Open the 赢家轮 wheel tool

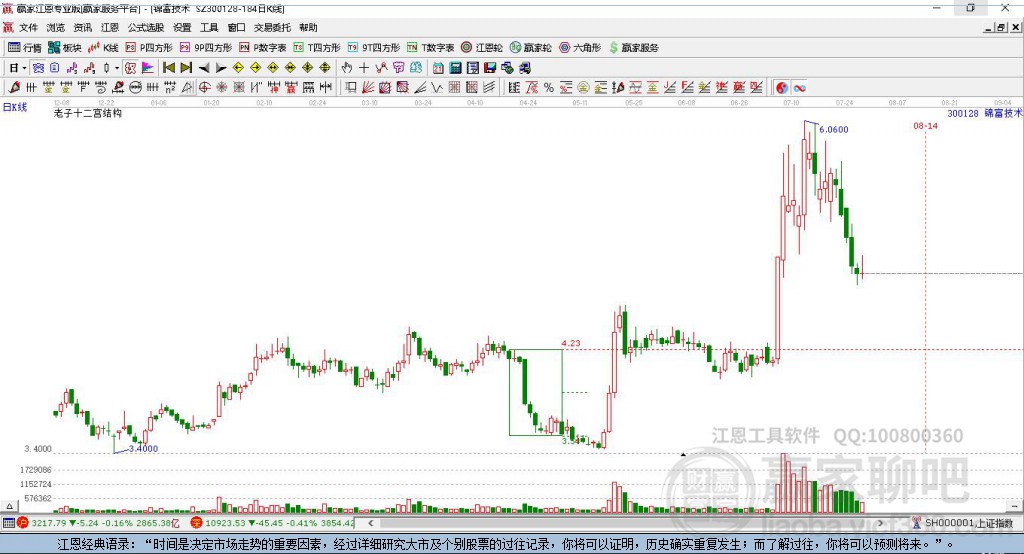[531, 48]
